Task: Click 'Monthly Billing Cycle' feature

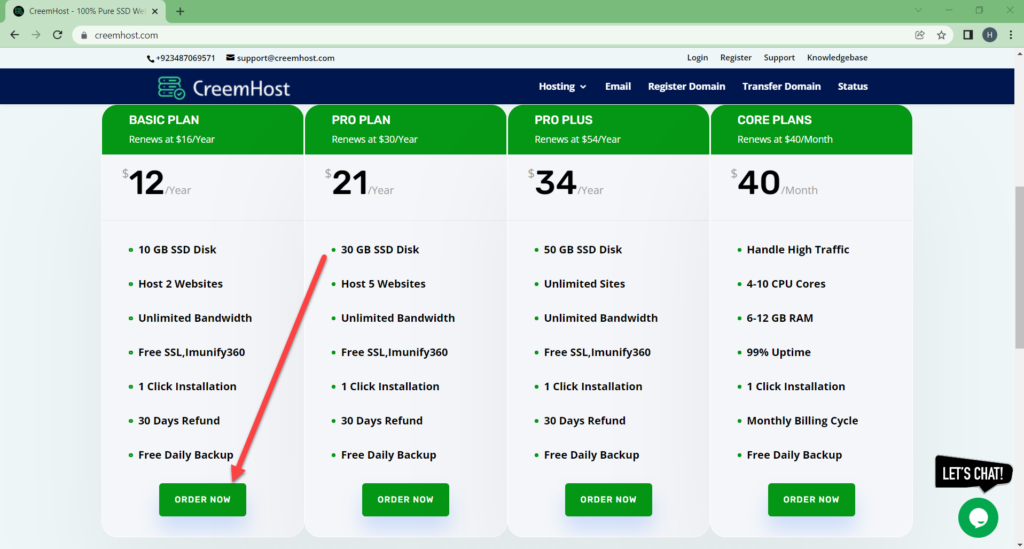Action: 803,421
